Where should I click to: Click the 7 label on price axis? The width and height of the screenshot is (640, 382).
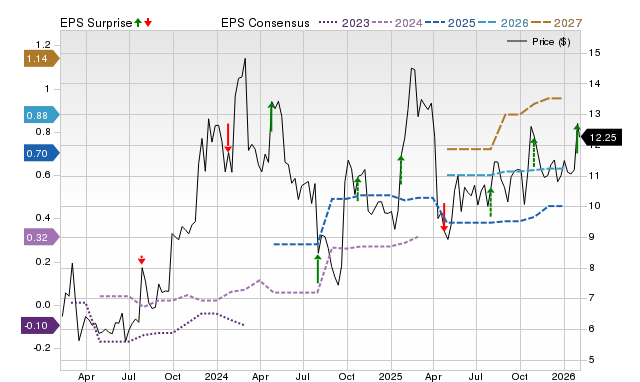[591, 298]
